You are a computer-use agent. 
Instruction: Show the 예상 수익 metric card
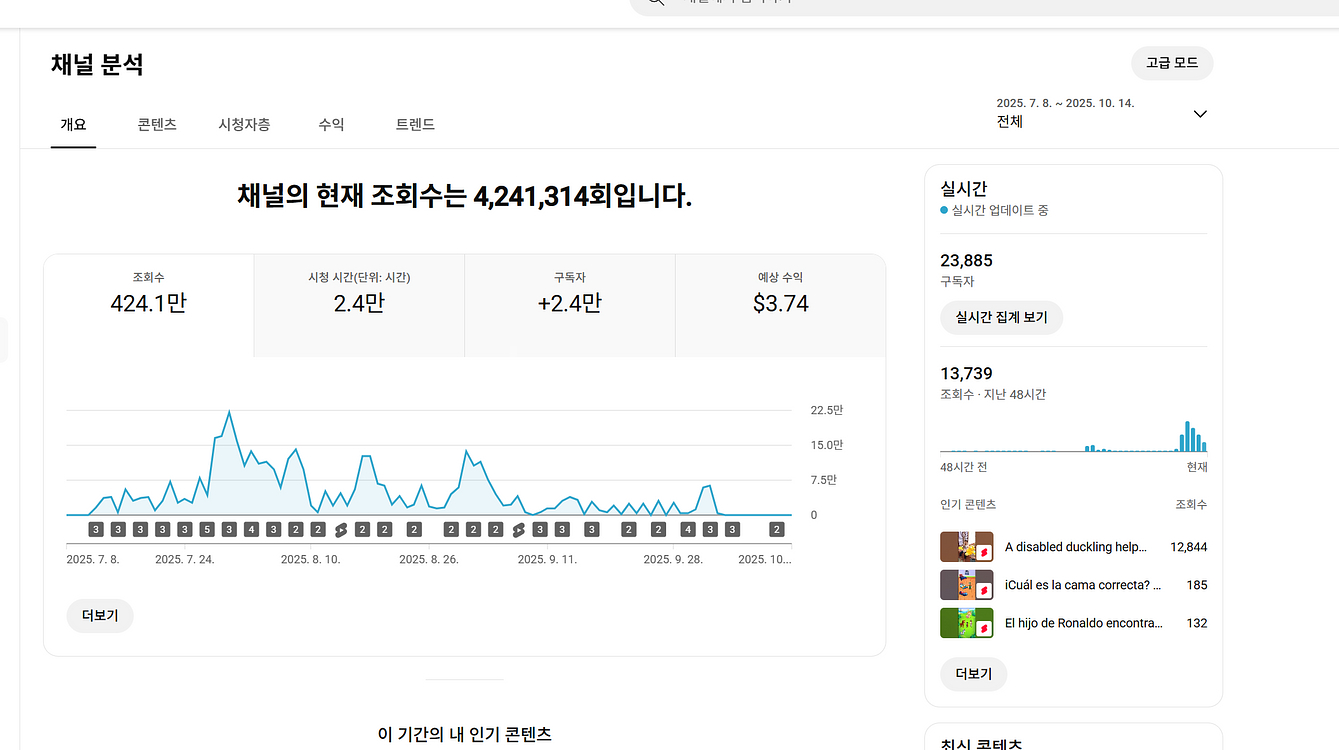coord(780,305)
